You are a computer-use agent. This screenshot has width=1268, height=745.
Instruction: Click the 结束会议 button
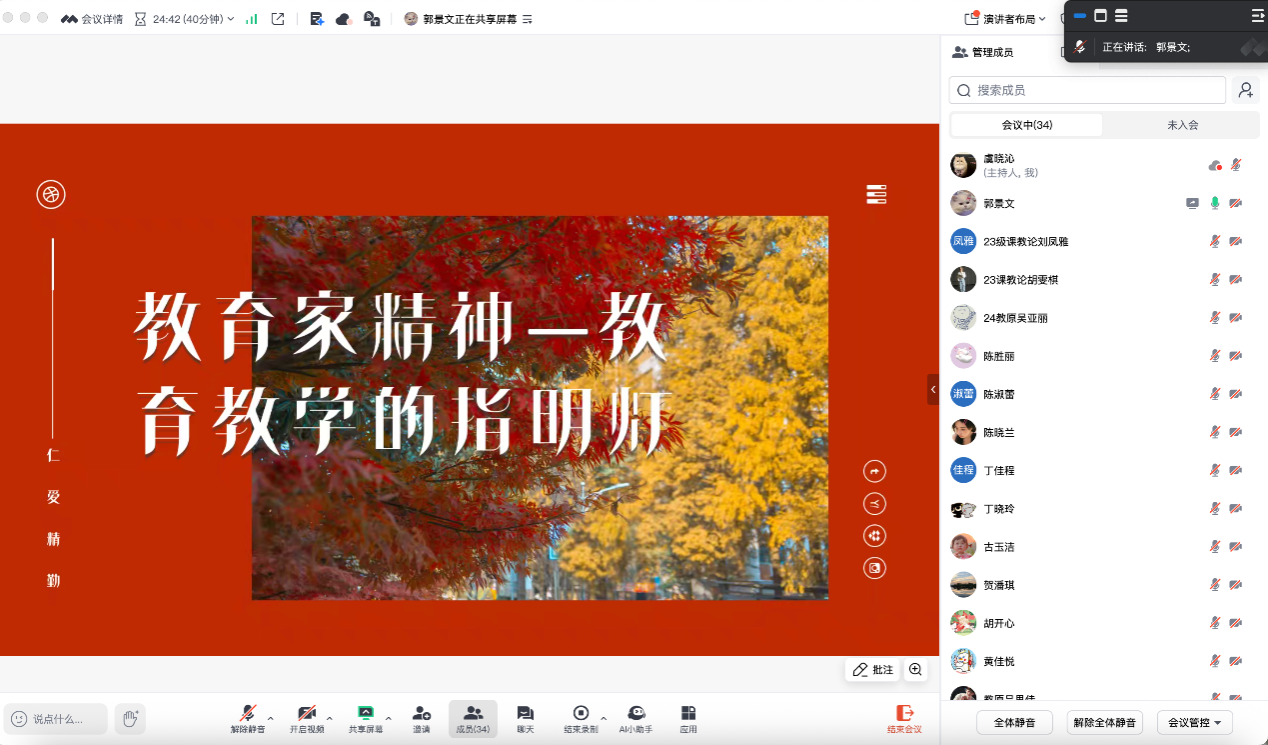point(904,718)
